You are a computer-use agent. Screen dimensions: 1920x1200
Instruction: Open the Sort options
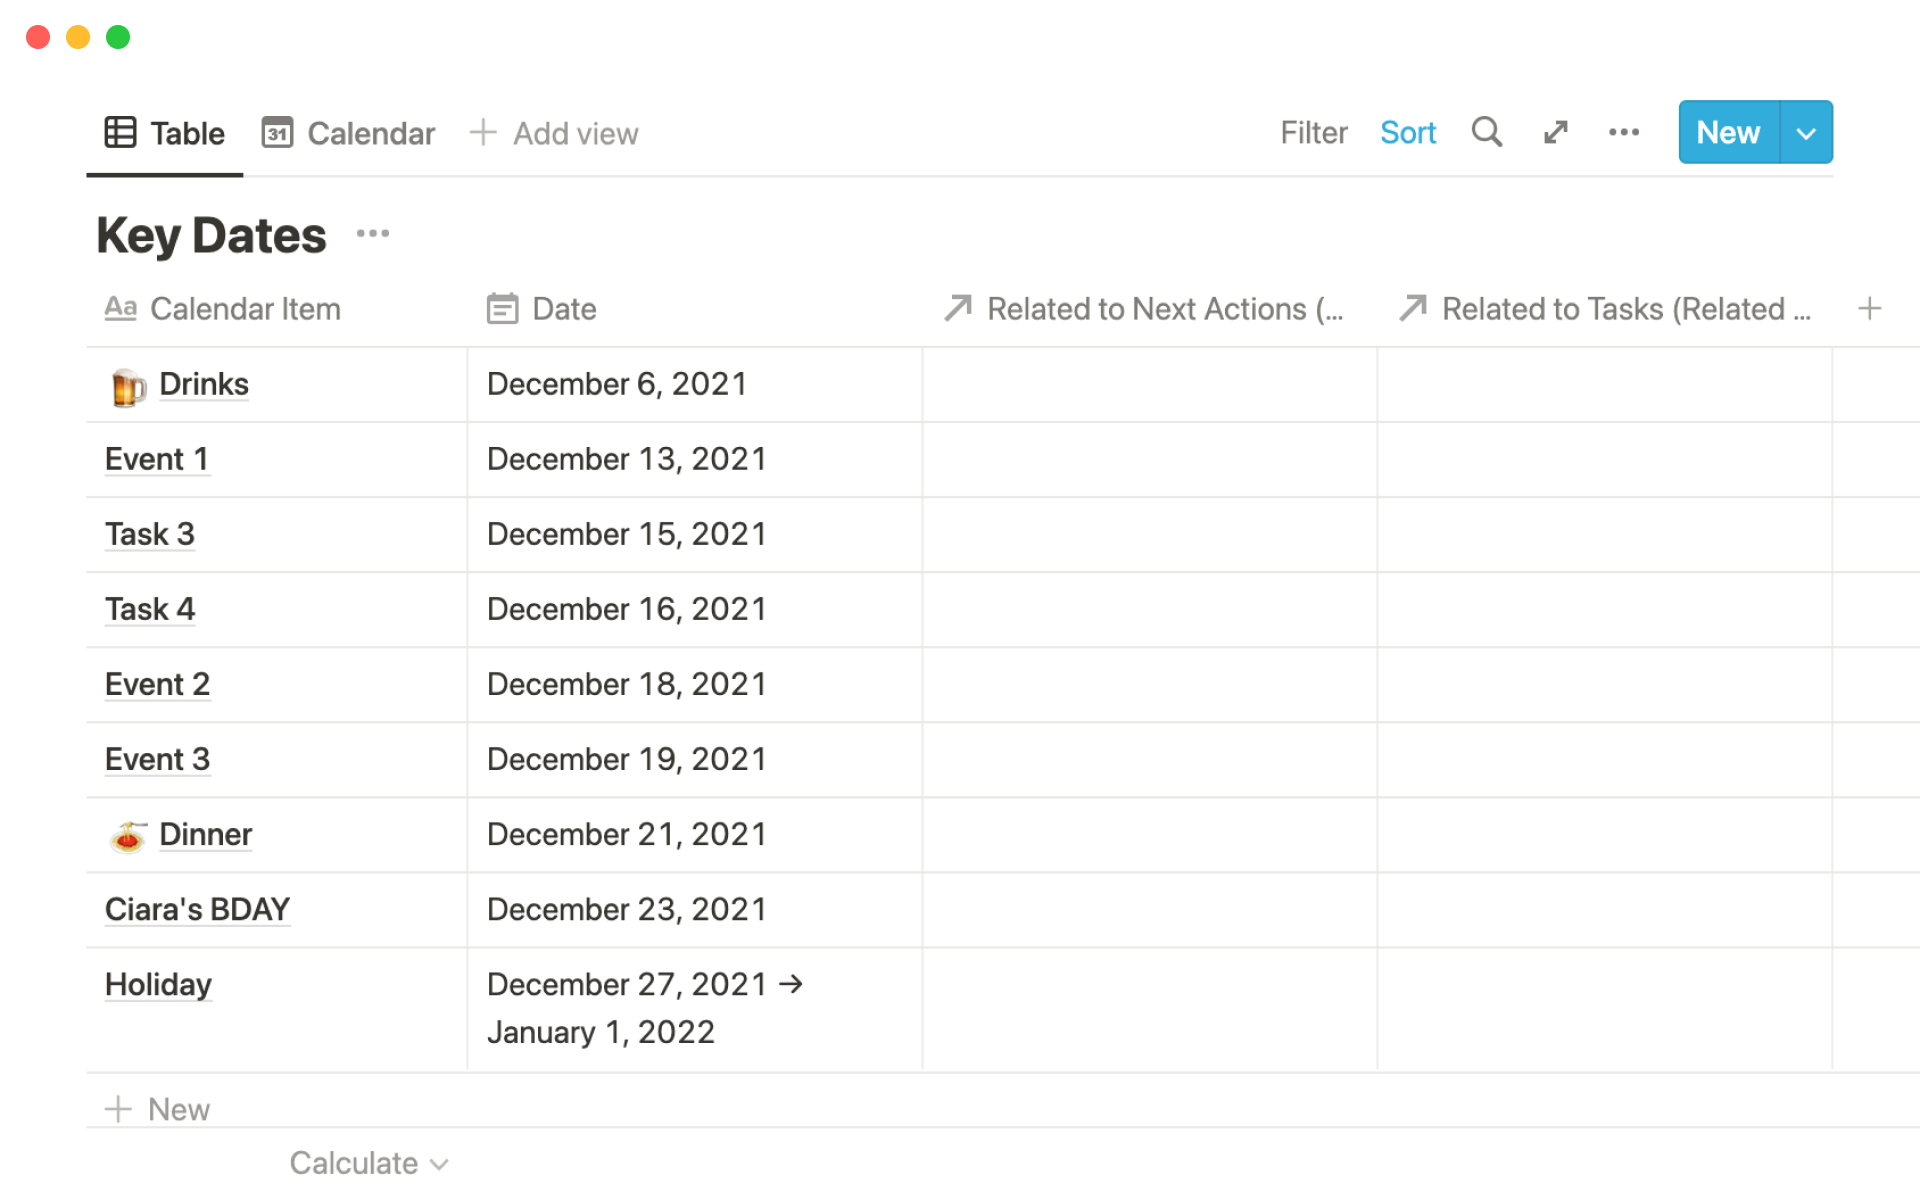[x=1407, y=132]
